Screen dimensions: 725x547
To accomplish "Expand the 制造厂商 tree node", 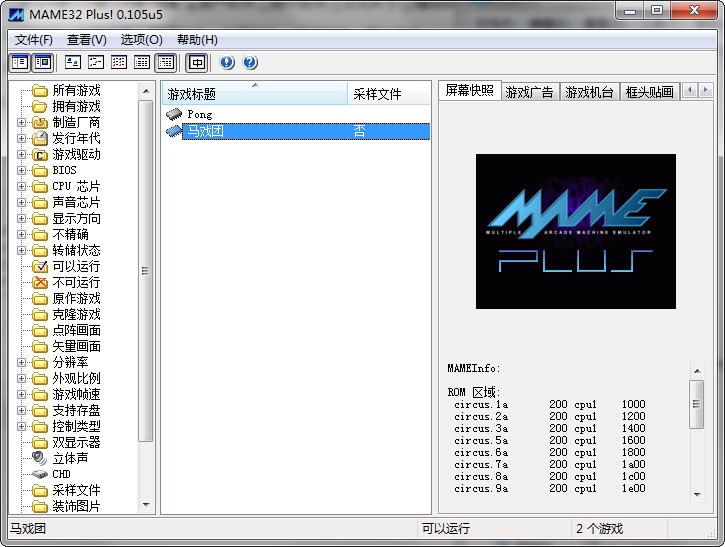I will [21, 123].
